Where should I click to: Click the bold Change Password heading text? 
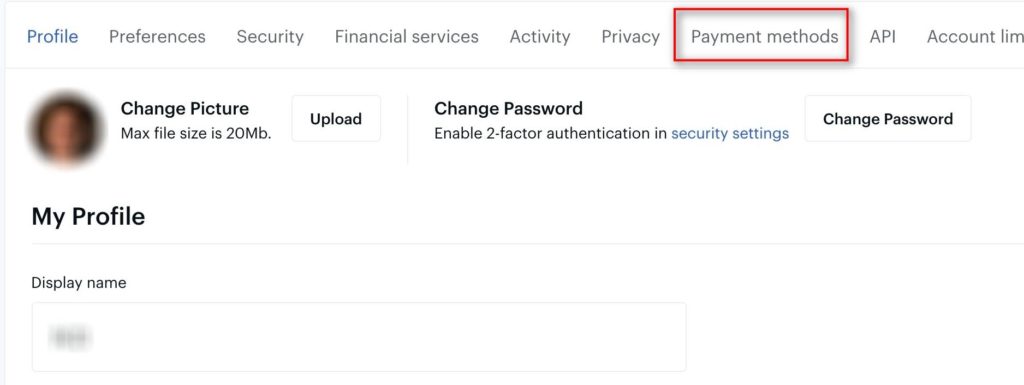(x=508, y=108)
